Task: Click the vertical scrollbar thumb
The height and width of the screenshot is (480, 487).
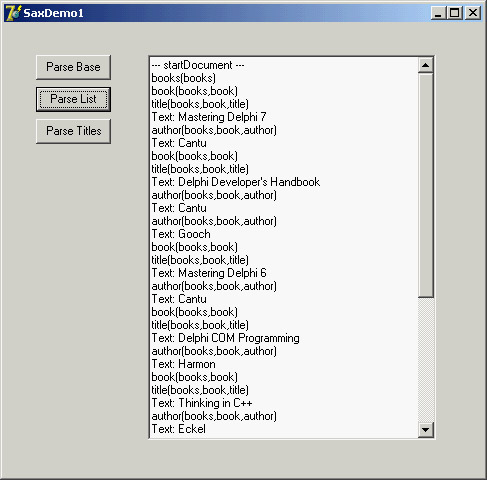Action: point(426,185)
